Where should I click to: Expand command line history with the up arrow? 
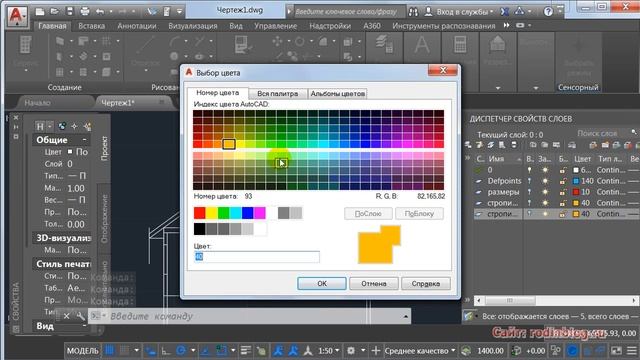(x=406, y=316)
